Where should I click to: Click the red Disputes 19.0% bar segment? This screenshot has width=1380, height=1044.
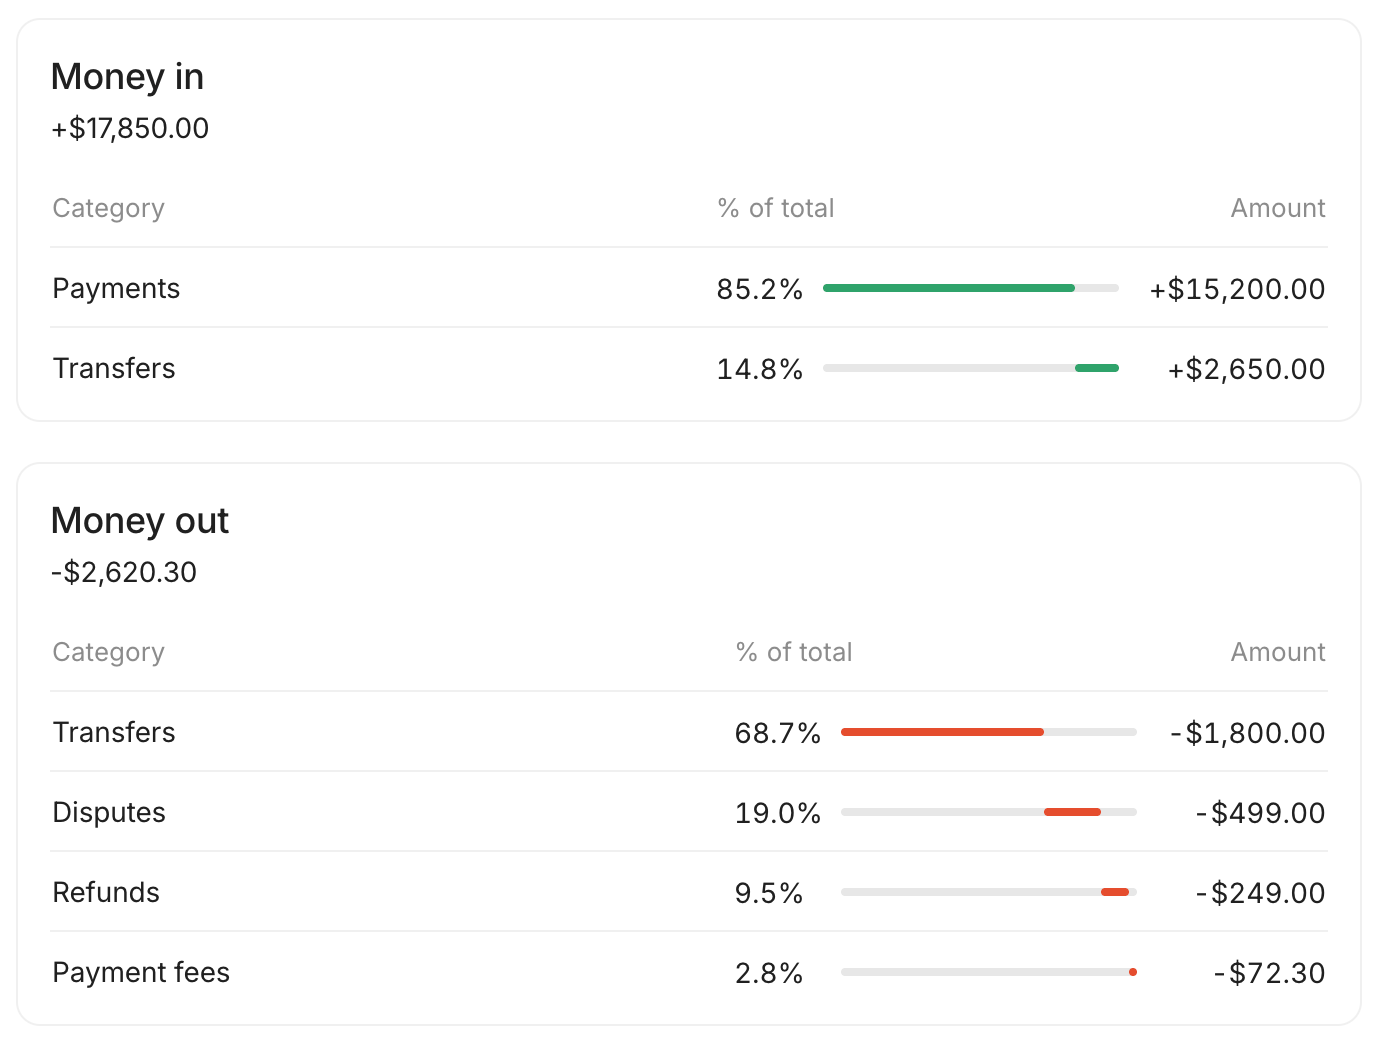coord(1072,812)
